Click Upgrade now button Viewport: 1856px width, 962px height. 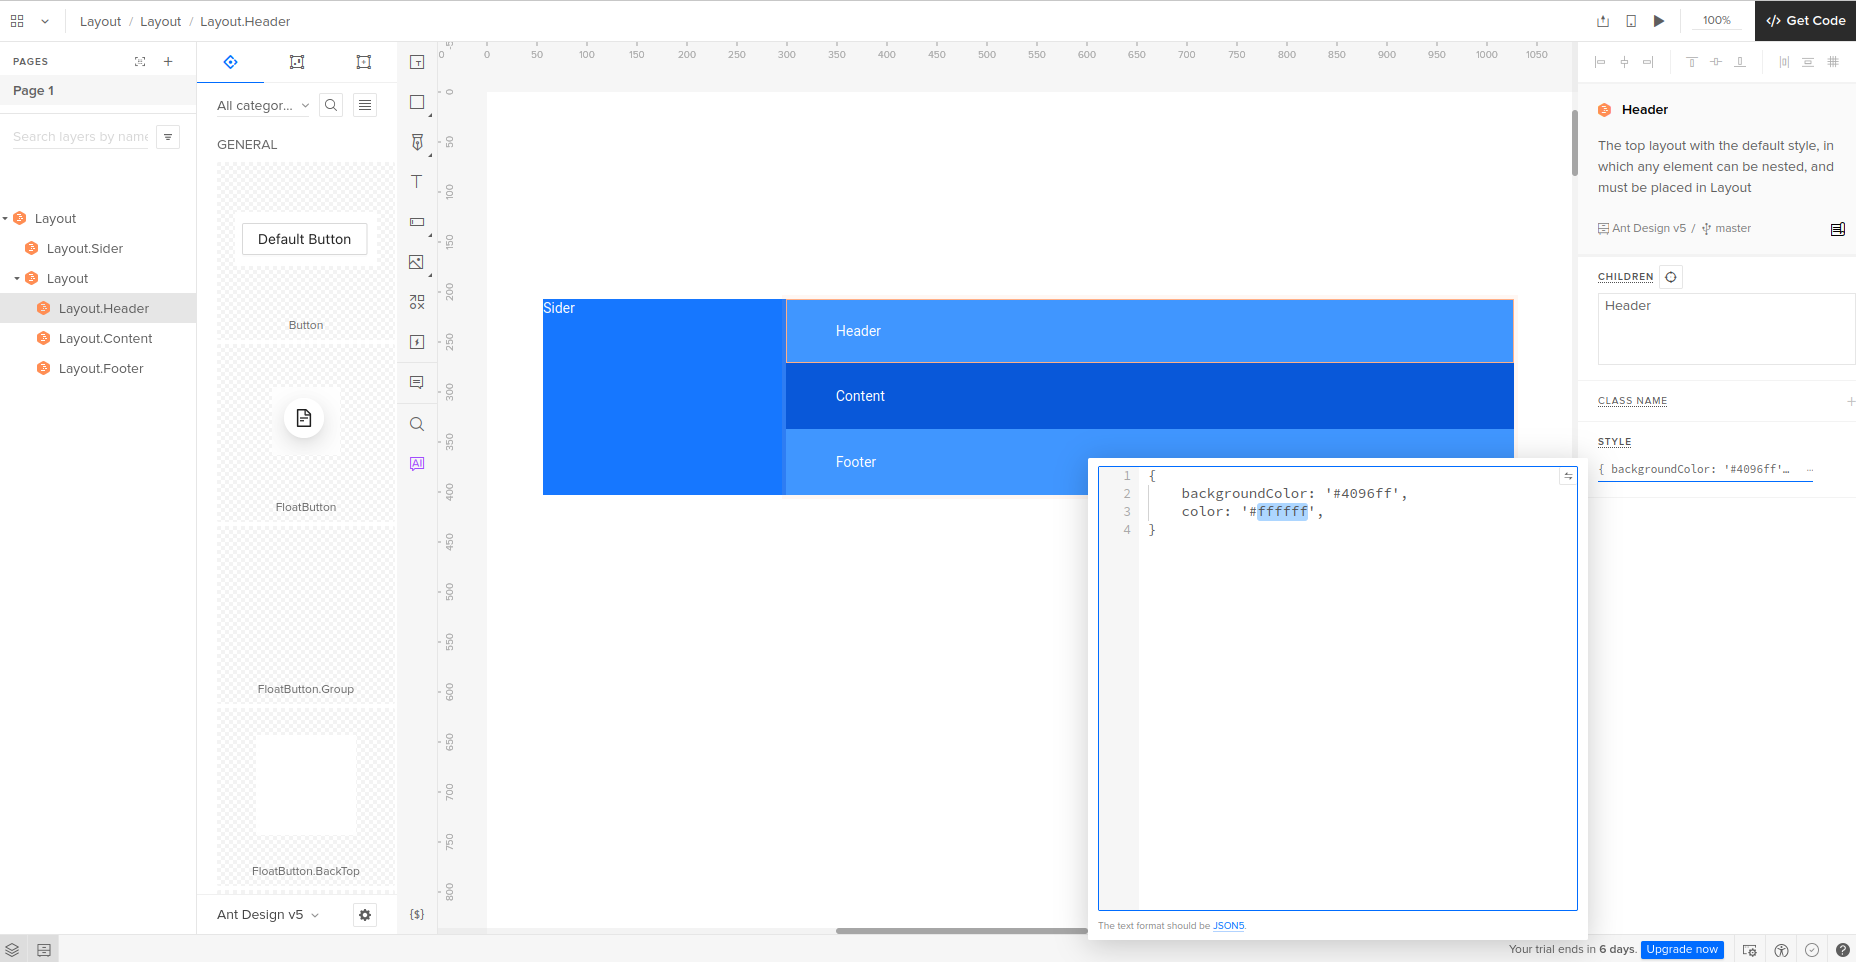click(x=1682, y=950)
